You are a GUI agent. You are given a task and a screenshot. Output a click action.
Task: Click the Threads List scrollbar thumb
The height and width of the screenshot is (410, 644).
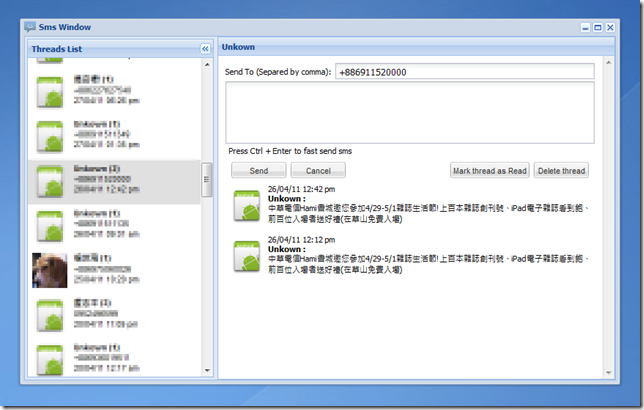click(207, 180)
